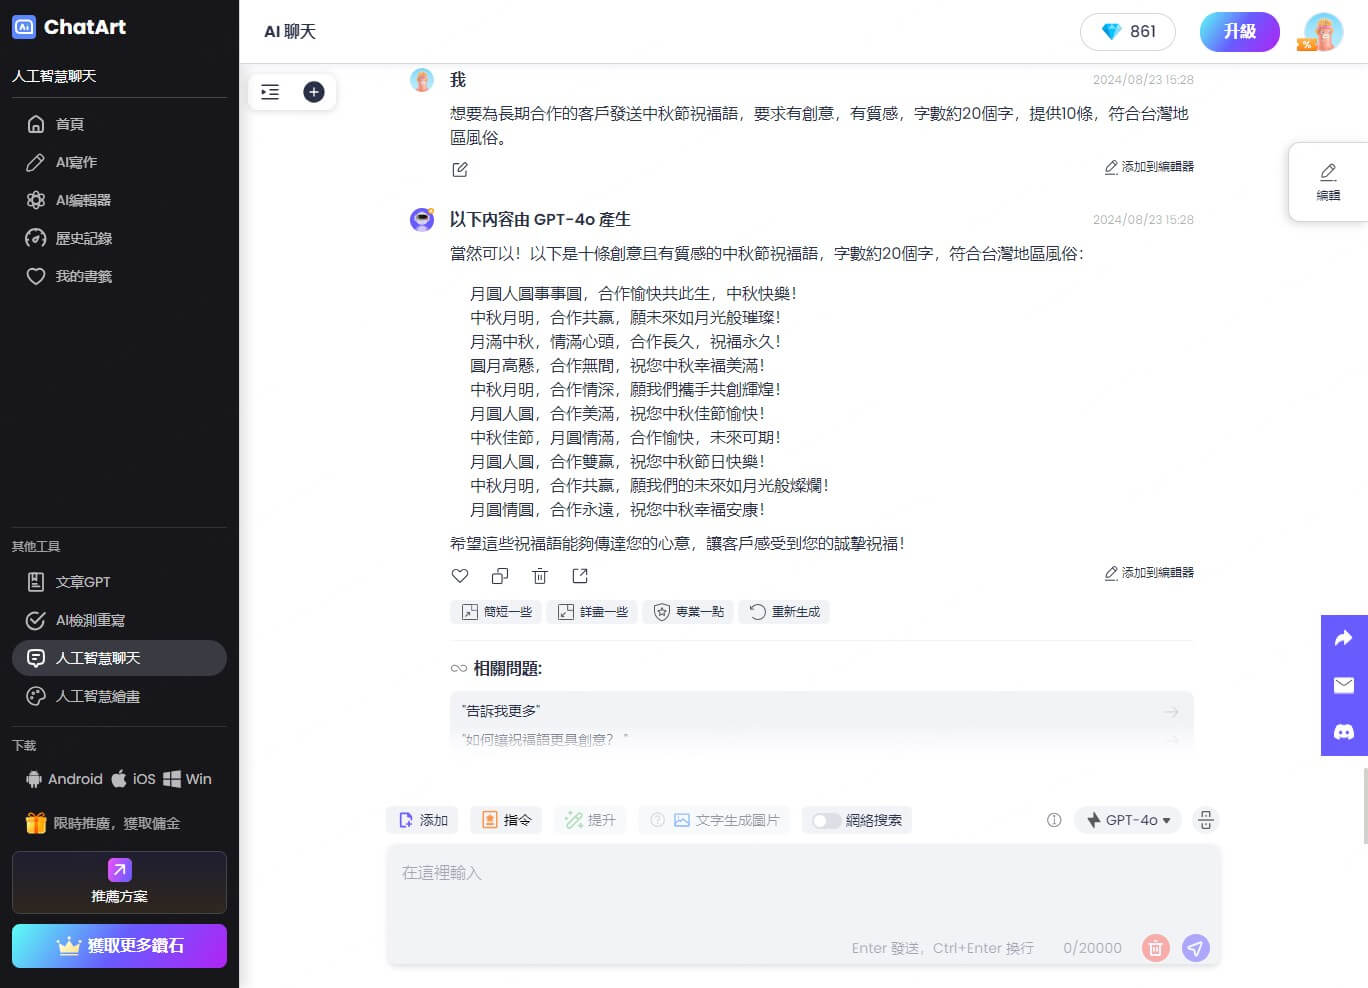The image size is (1368, 988).
Task: Select 人工智慧聊天 in sidebar
Action: pyautogui.click(x=119, y=658)
